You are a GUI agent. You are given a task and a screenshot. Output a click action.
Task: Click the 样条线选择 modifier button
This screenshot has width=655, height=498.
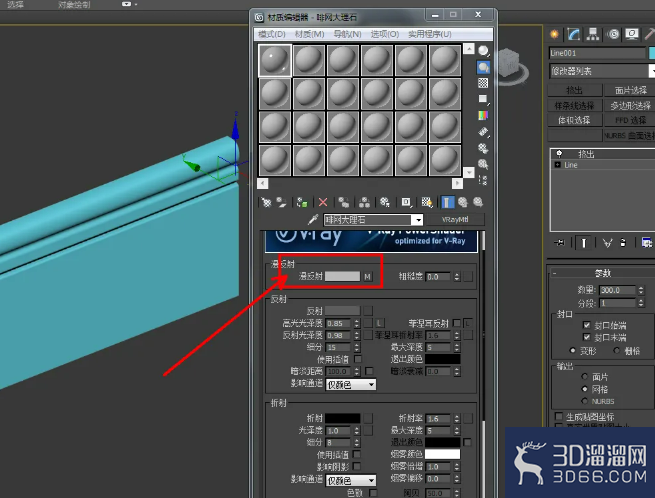(574, 106)
